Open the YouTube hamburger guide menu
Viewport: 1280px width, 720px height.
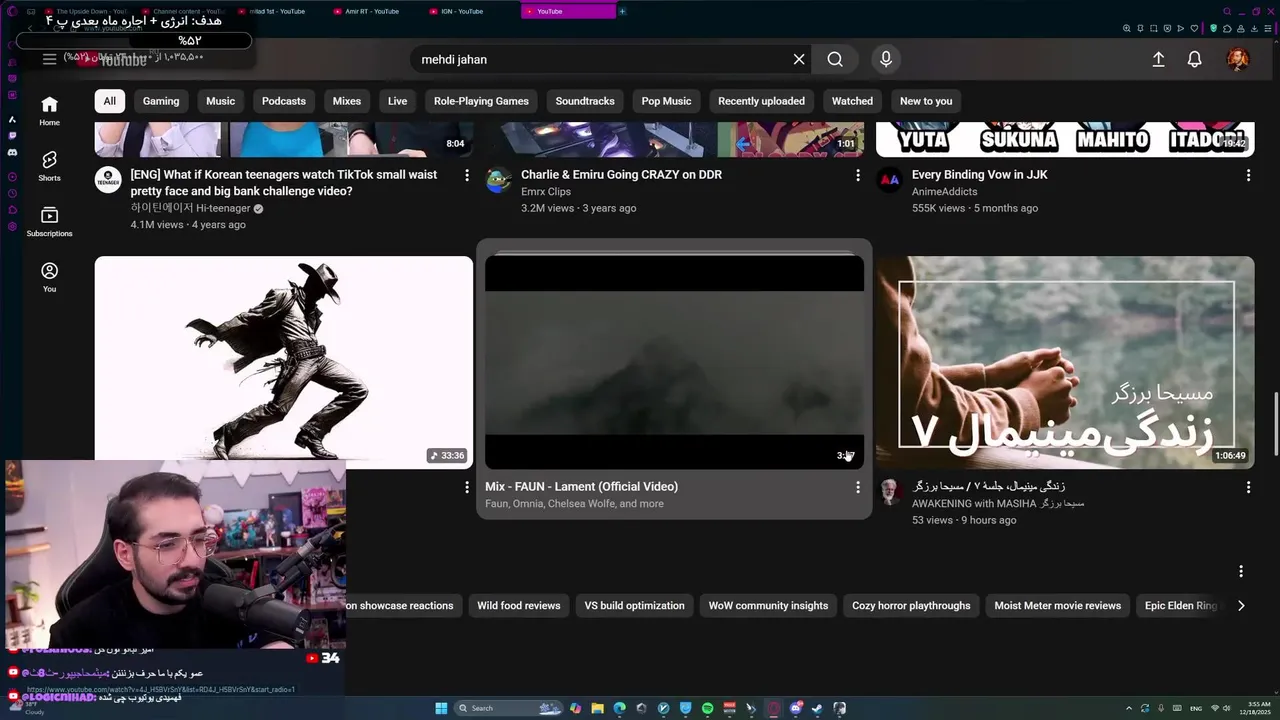(49, 59)
